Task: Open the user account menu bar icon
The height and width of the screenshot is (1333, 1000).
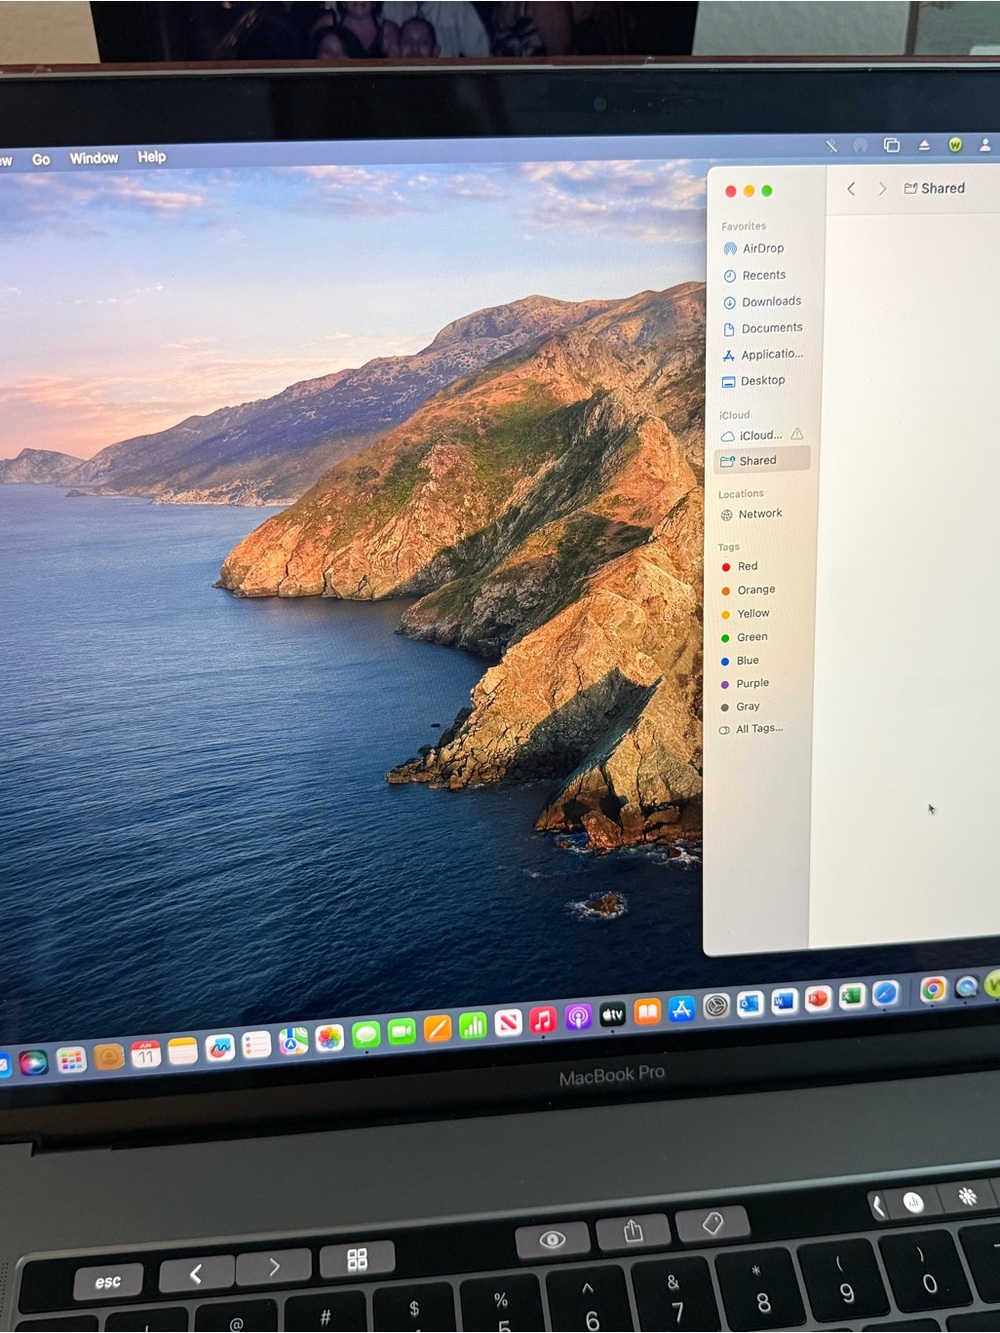Action: pyautogui.click(x=985, y=144)
